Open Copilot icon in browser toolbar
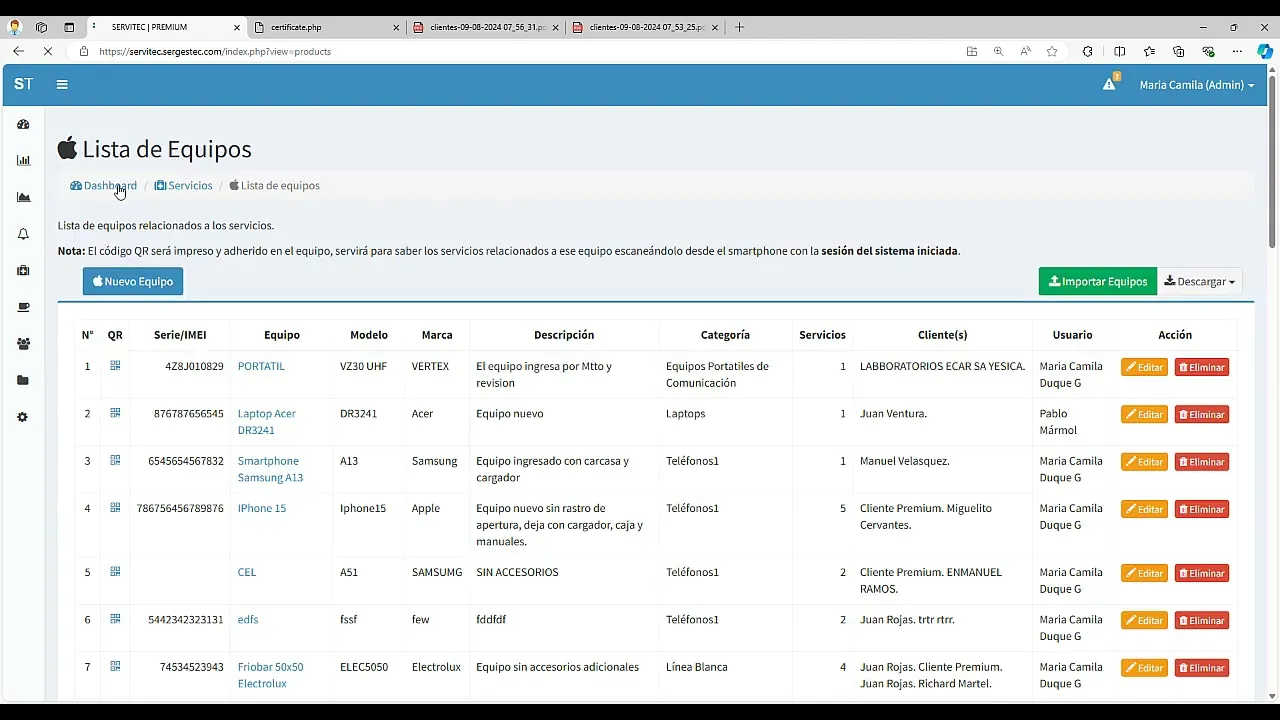The image size is (1280, 720). tap(1265, 51)
